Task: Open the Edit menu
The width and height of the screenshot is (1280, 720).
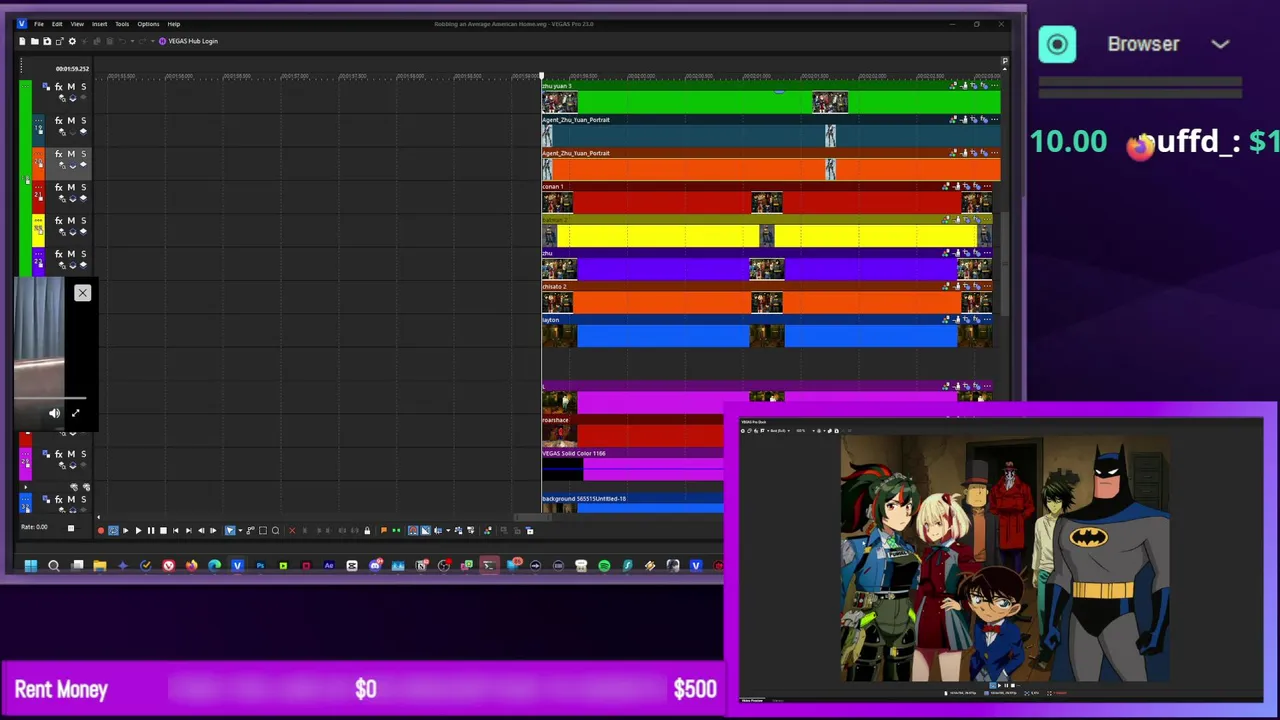Action: tap(57, 24)
